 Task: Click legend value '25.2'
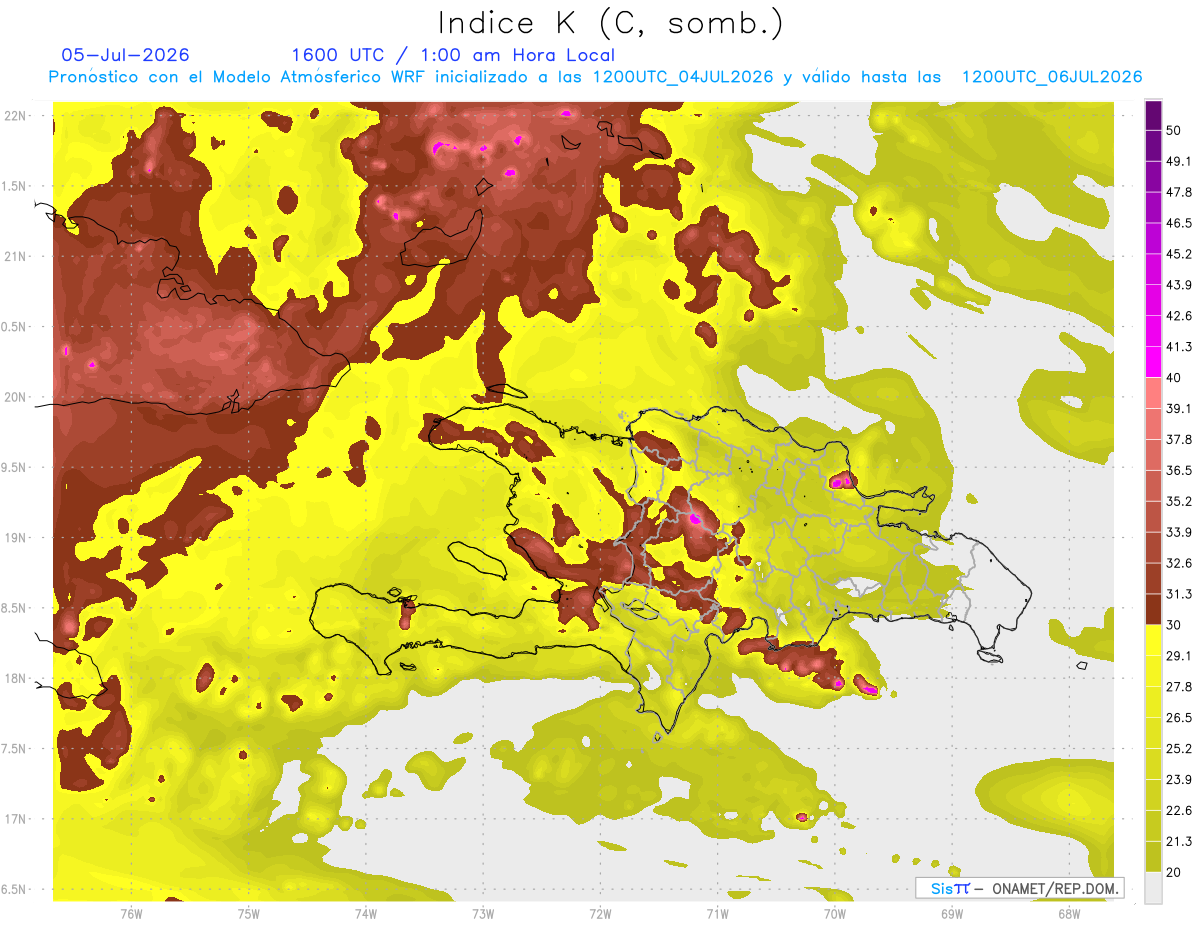tap(1180, 749)
